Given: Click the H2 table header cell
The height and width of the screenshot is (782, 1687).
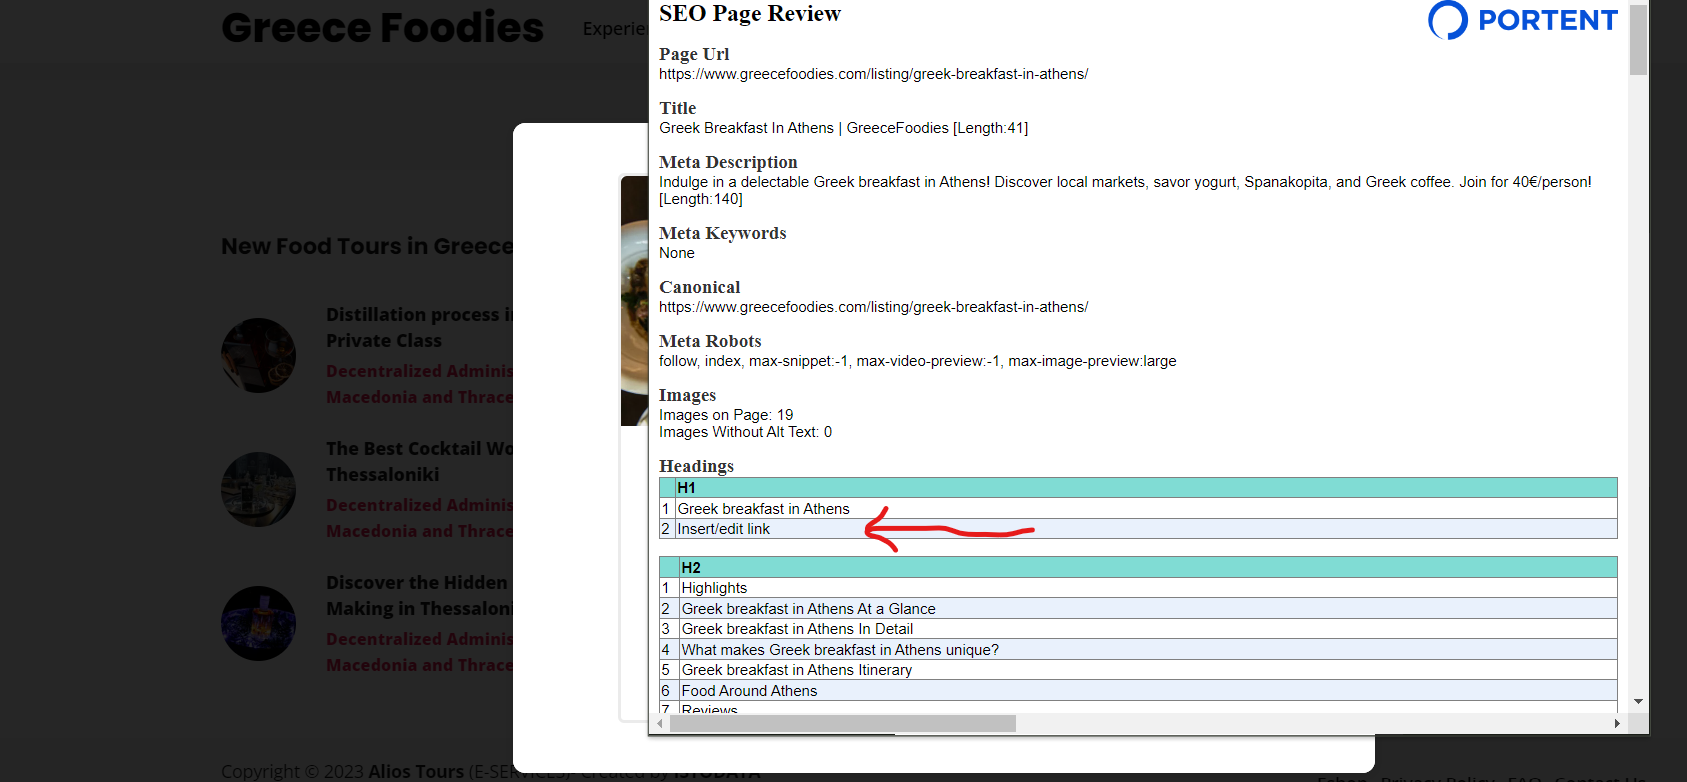Looking at the screenshot, I should point(1148,568).
